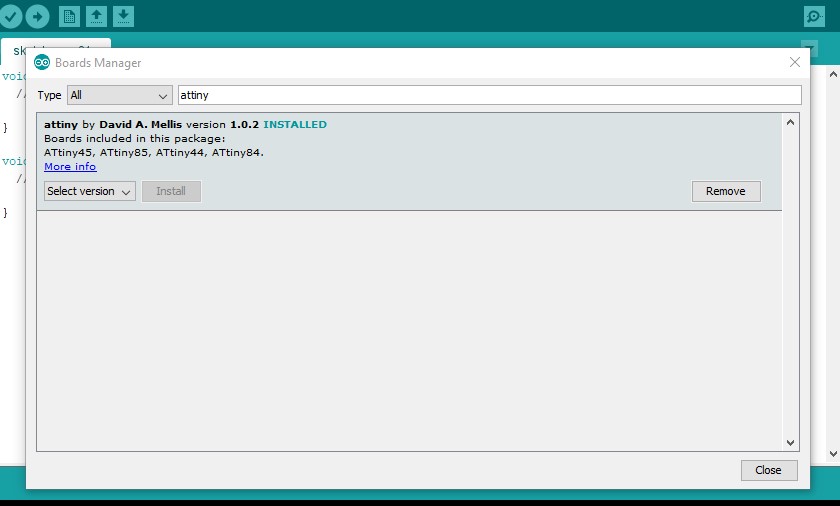Open the Serial Monitor magnifier icon
840x506 pixels.
[x=814, y=16]
